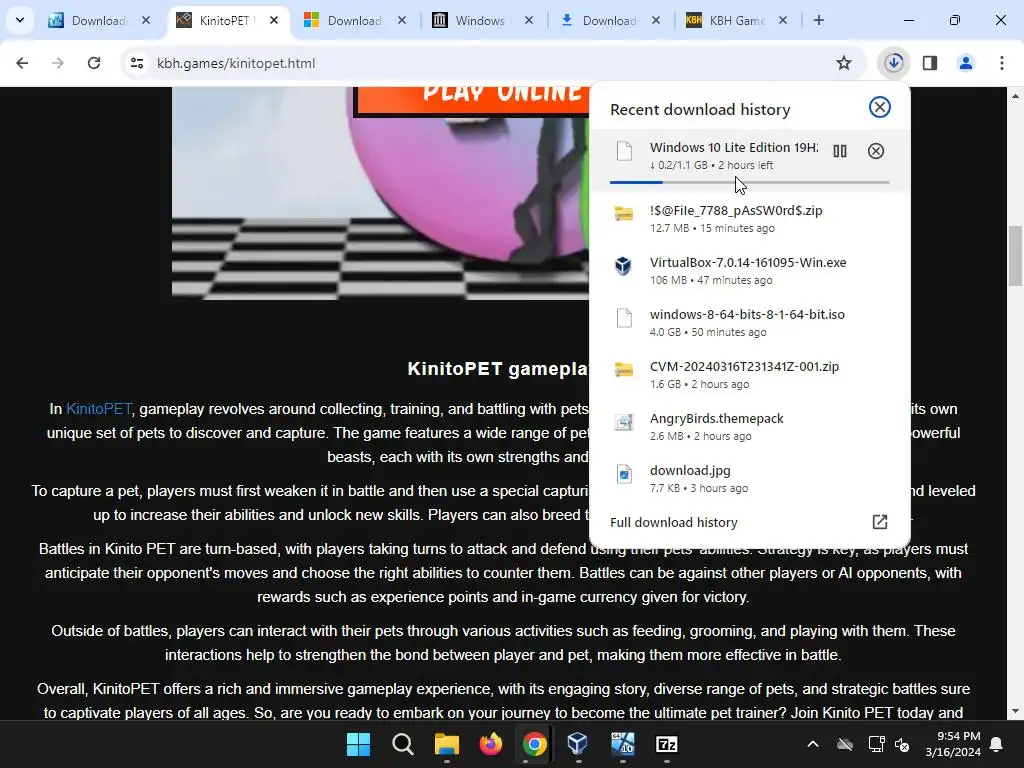
Task: Click the scrollbar down arrow
Action: [1015, 711]
